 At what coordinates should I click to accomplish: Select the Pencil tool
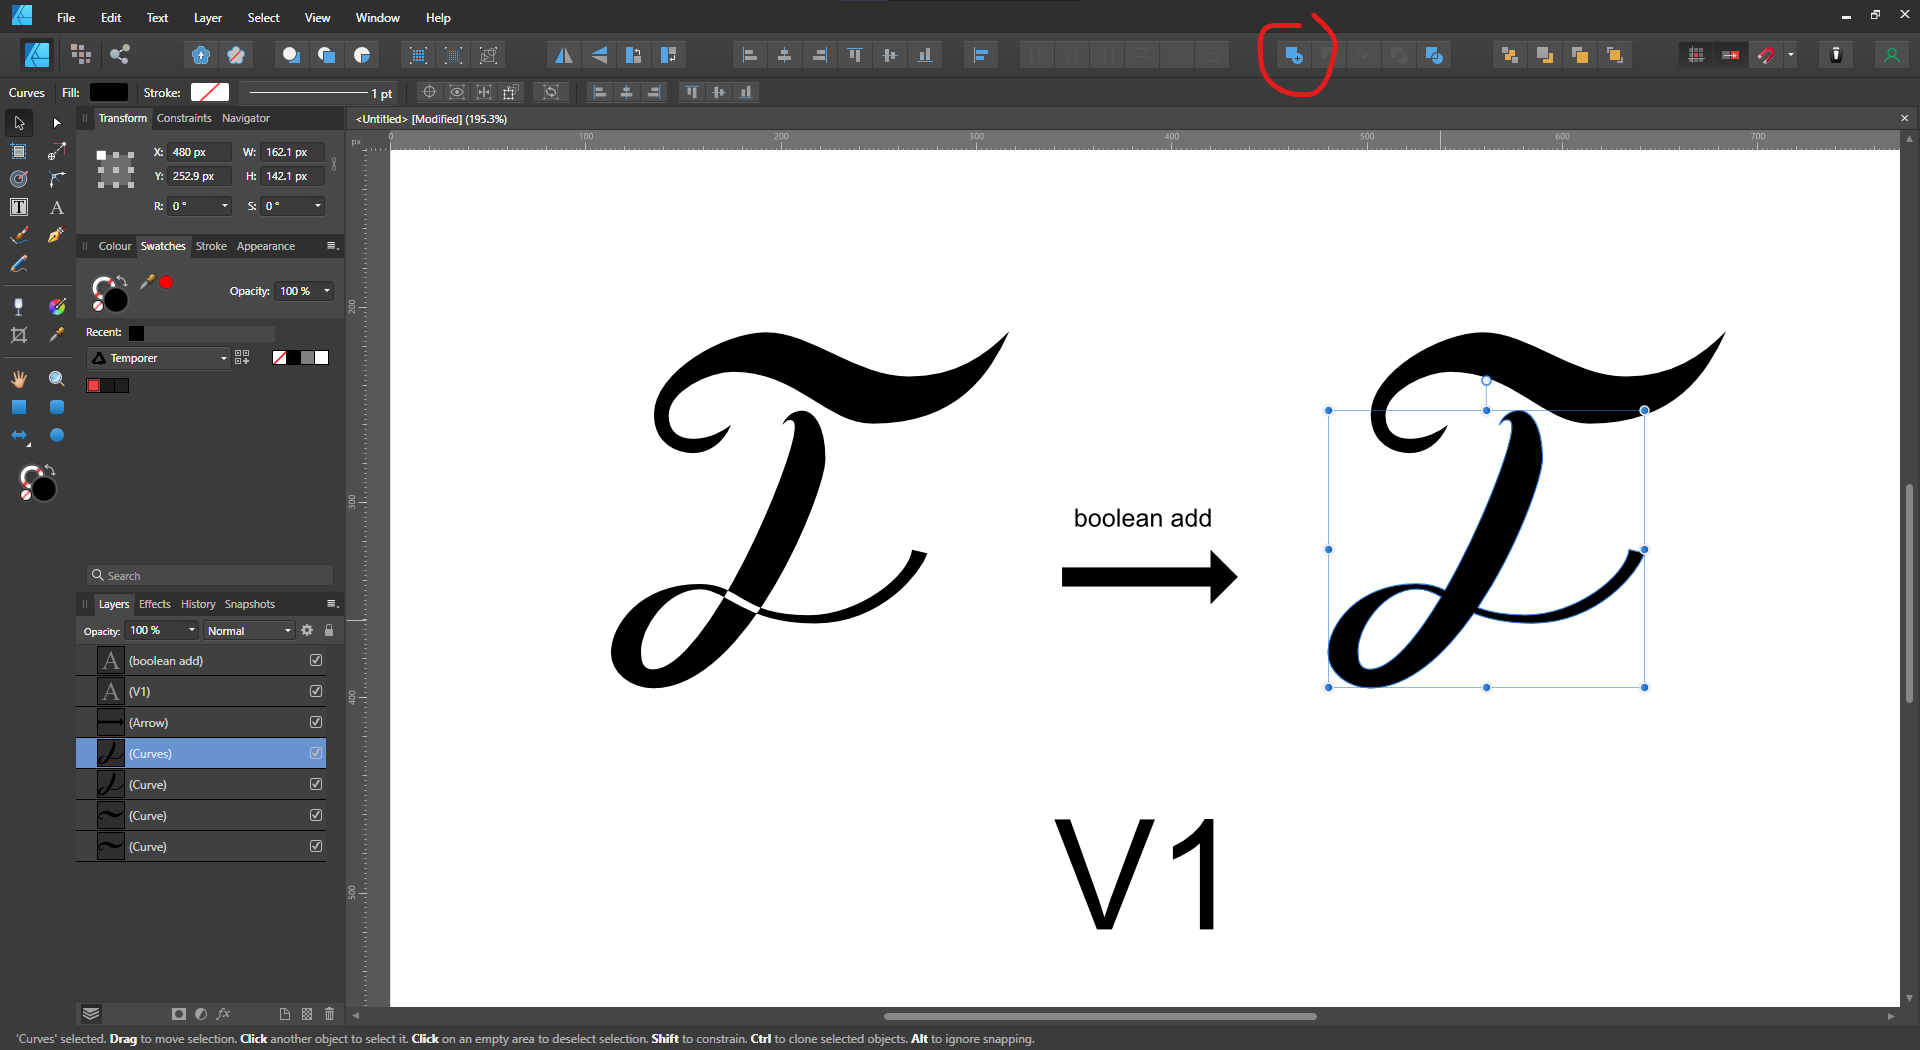pyautogui.click(x=19, y=264)
